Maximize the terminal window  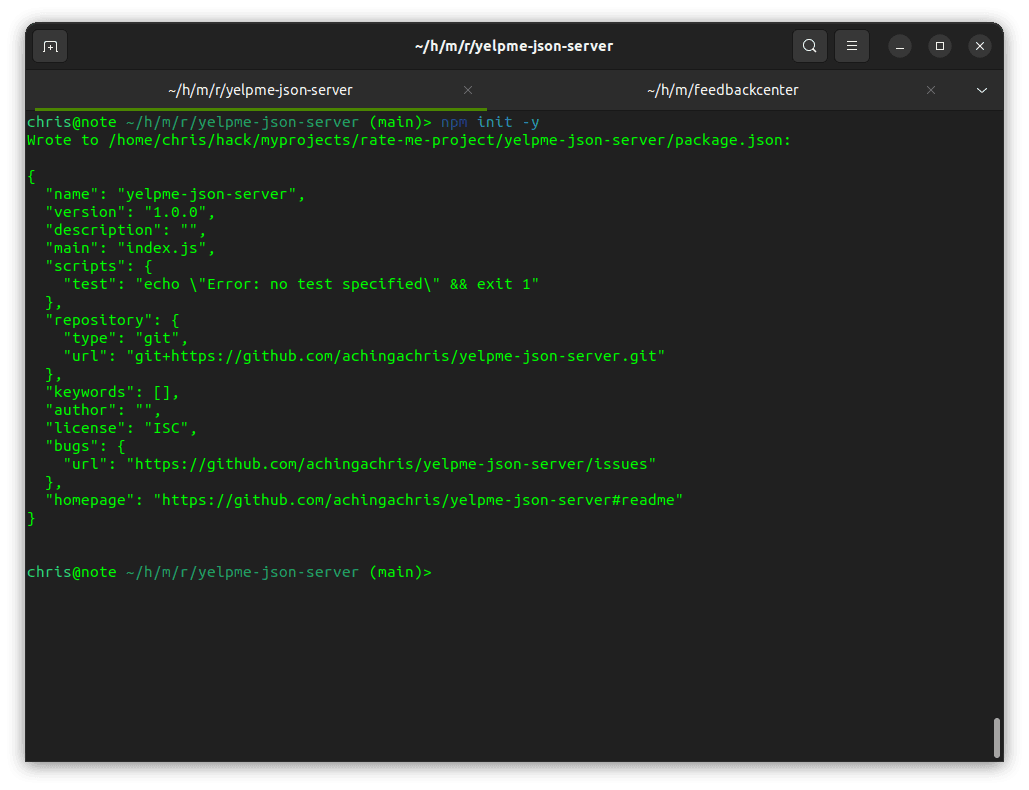click(x=940, y=47)
